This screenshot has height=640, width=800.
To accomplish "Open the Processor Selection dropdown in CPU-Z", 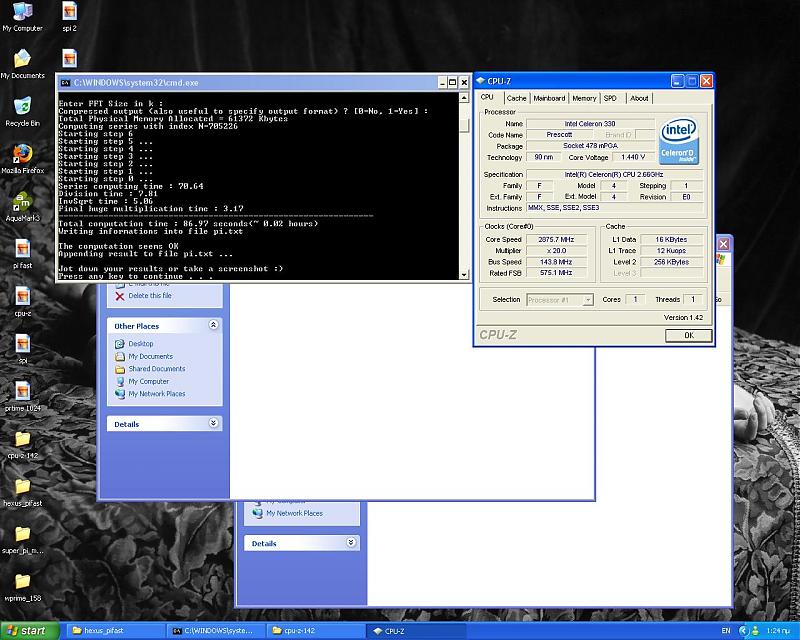I will (x=560, y=300).
